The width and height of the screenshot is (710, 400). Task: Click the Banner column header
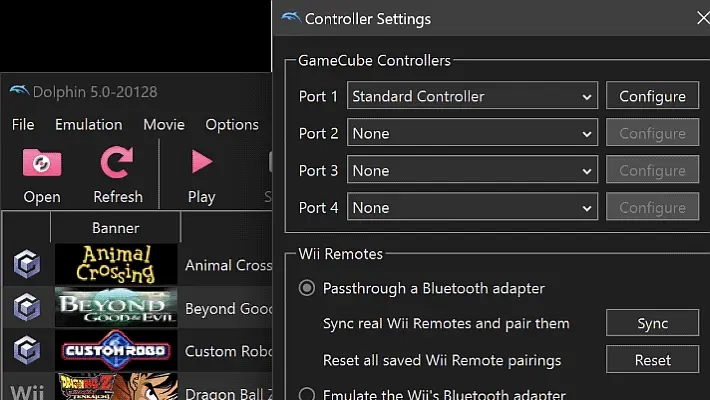click(115, 228)
